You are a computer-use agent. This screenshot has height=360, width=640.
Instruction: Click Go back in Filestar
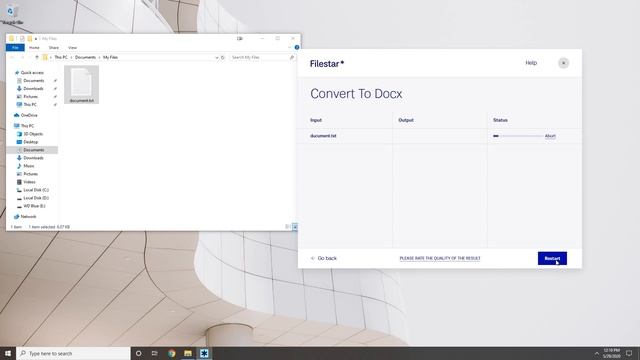tap(324, 258)
